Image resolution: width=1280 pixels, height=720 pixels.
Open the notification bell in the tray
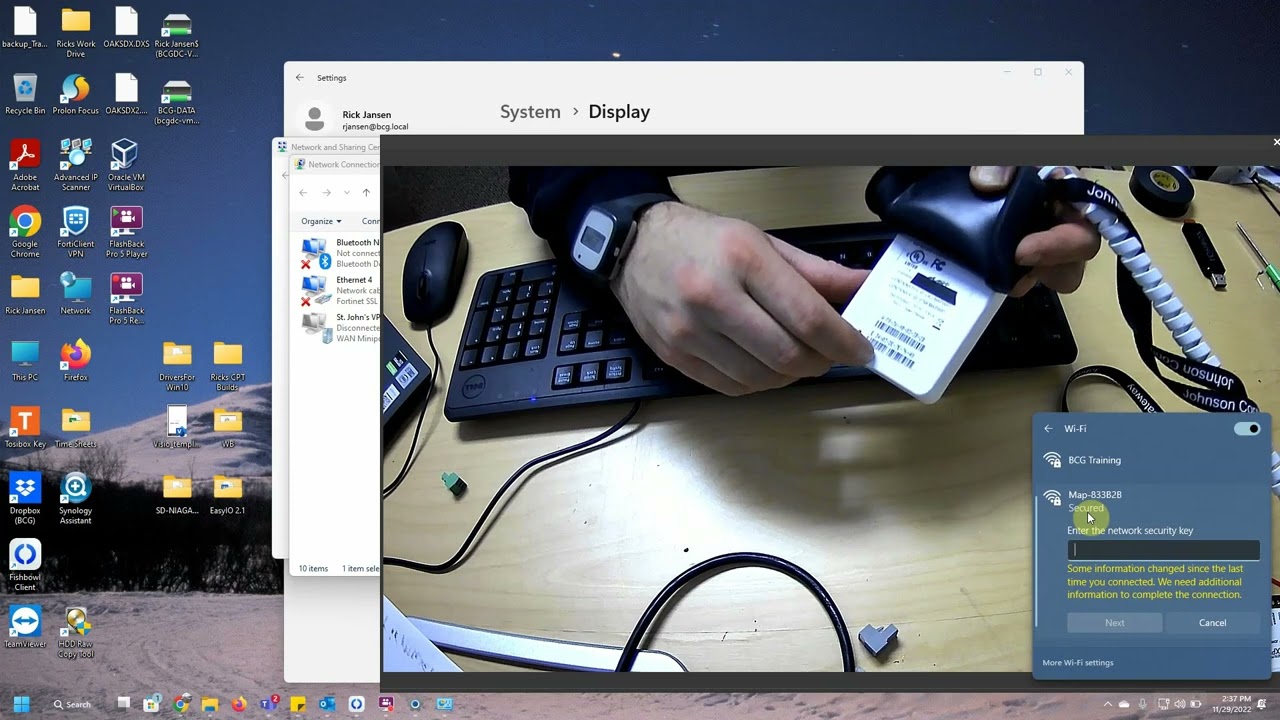pyautogui.click(x=1264, y=704)
